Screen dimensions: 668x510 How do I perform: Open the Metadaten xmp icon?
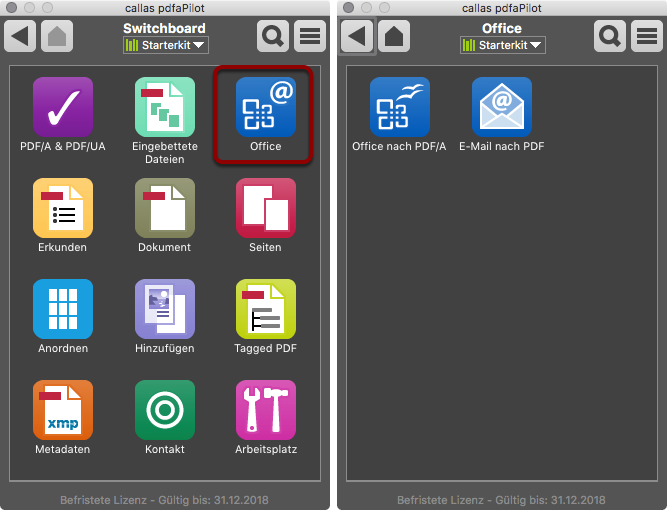click(x=63, y=410)
